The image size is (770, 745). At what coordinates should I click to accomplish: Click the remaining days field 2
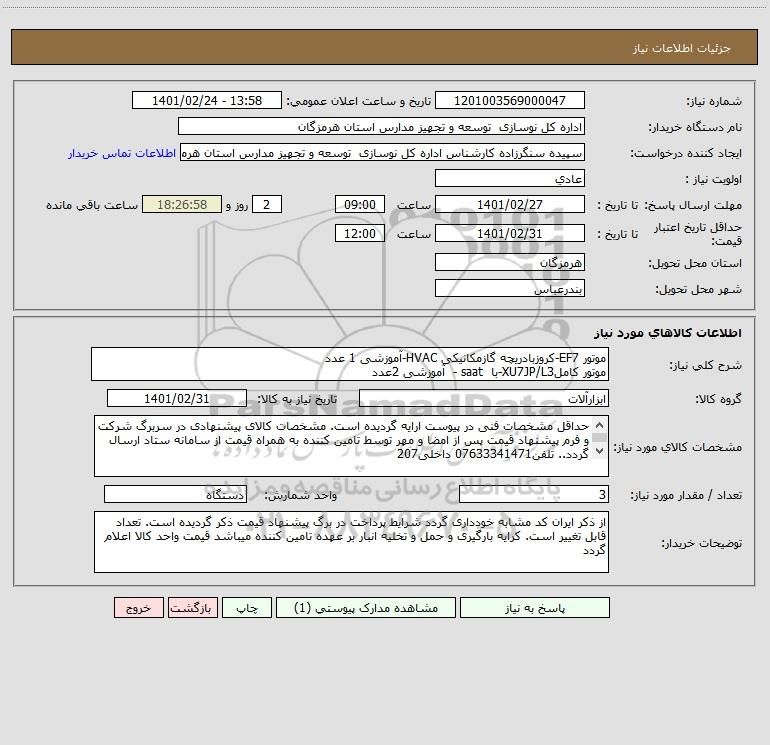pyautogui.click(x=267, y=204)
